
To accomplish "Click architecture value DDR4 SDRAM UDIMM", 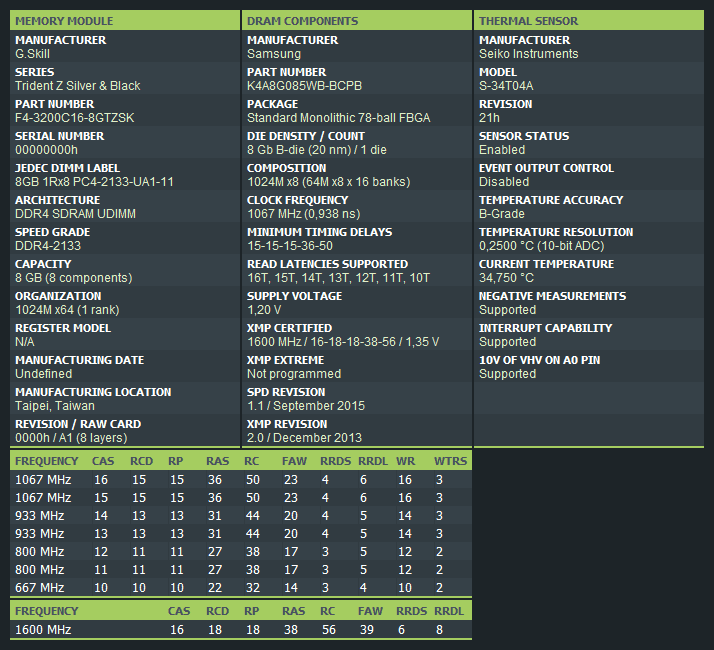I will tap(75, 214).
